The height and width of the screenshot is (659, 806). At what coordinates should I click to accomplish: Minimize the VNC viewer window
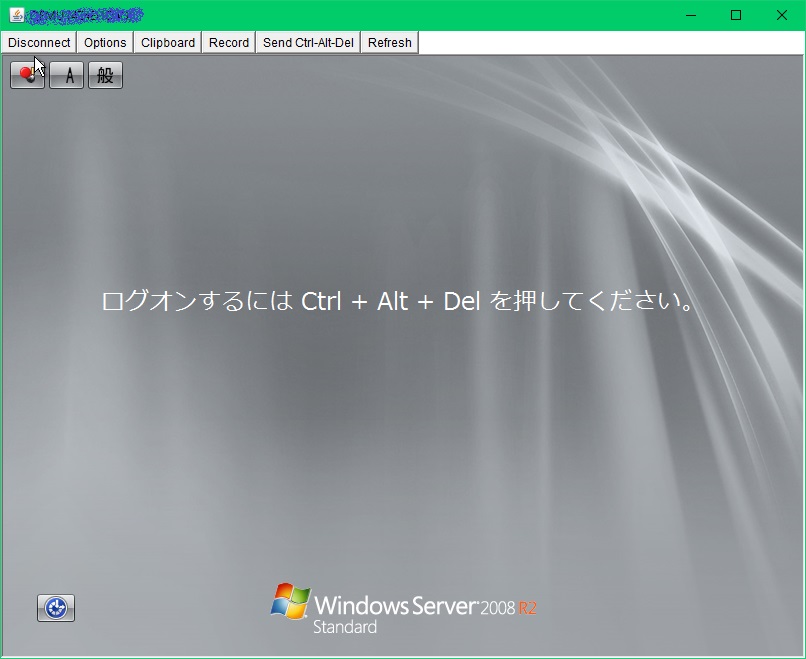click(x=691, y=15)
